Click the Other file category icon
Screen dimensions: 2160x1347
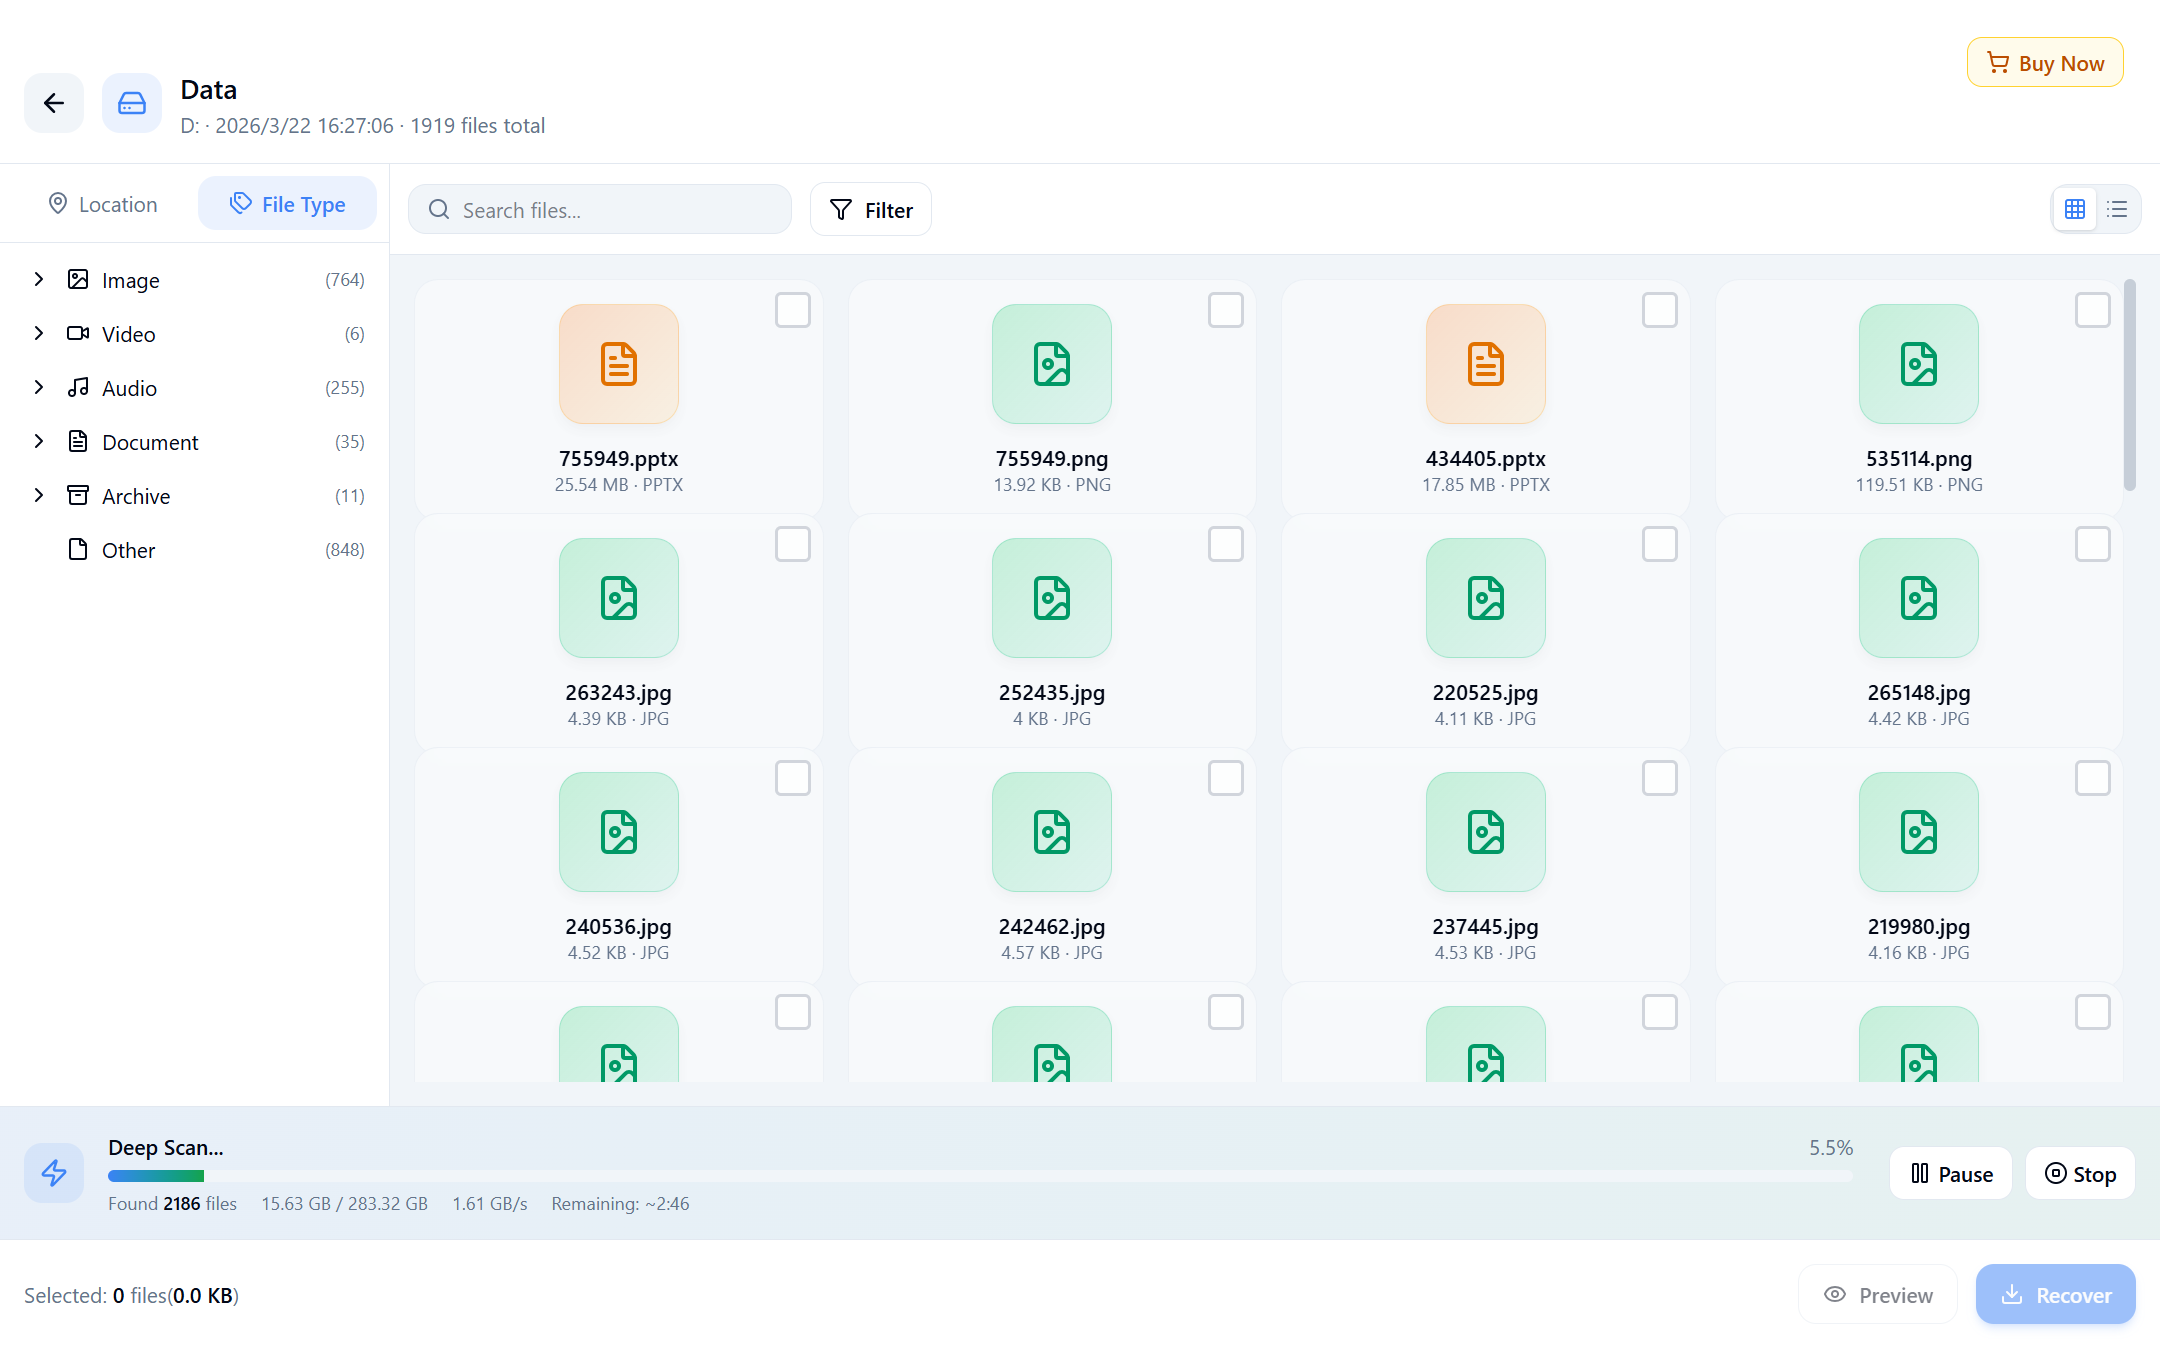(78, 550)
